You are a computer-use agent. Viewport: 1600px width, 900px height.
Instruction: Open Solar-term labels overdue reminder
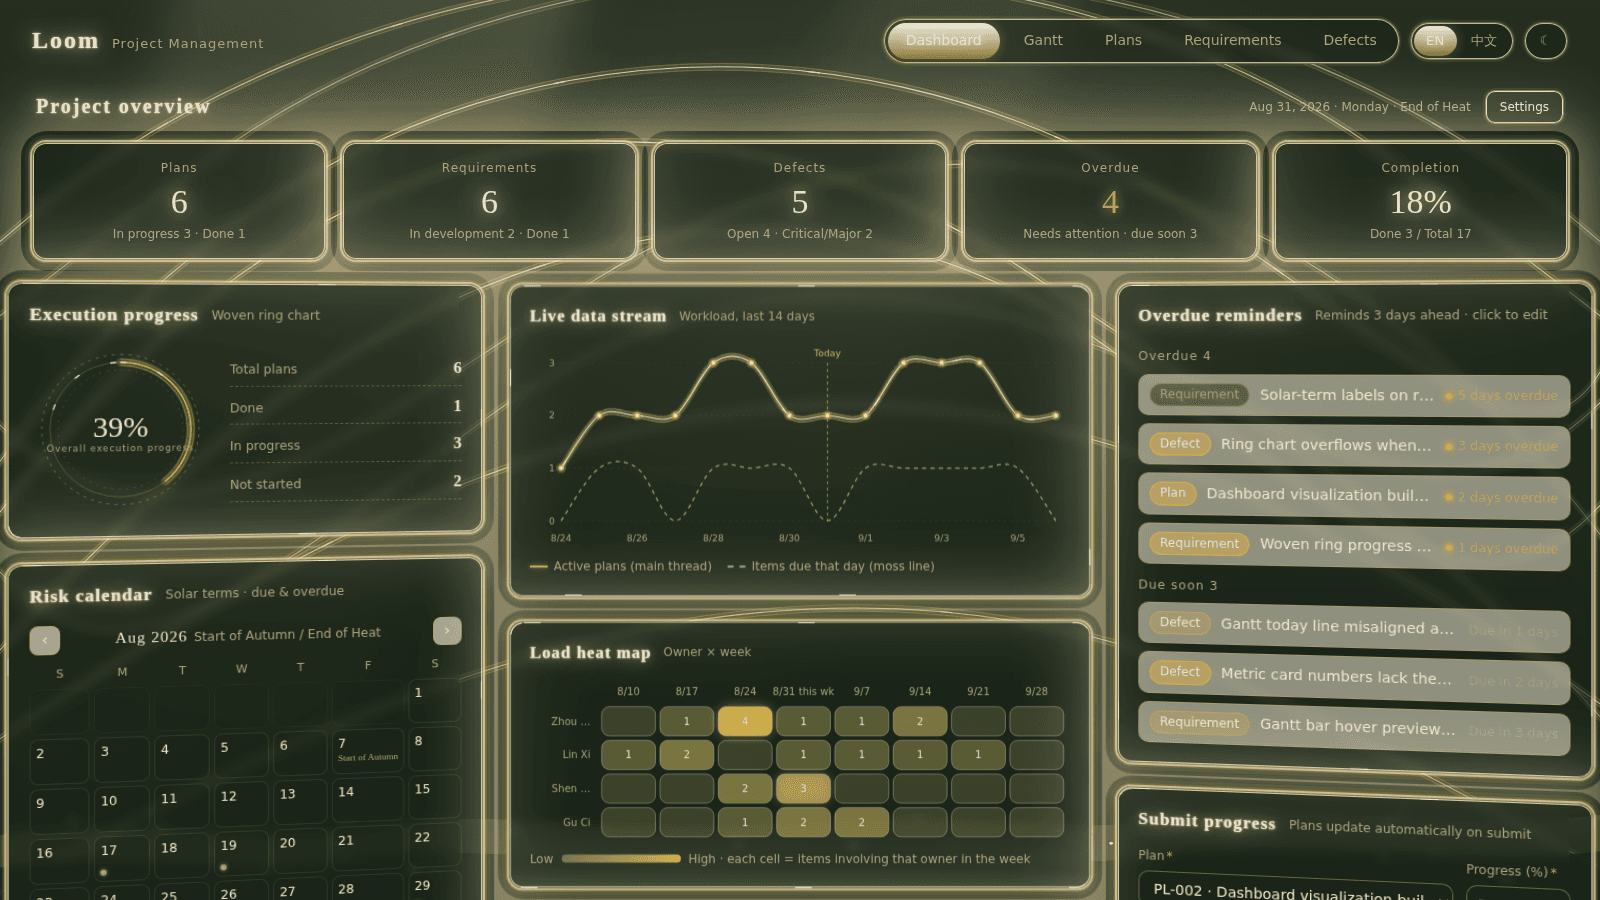[1354, 395]
